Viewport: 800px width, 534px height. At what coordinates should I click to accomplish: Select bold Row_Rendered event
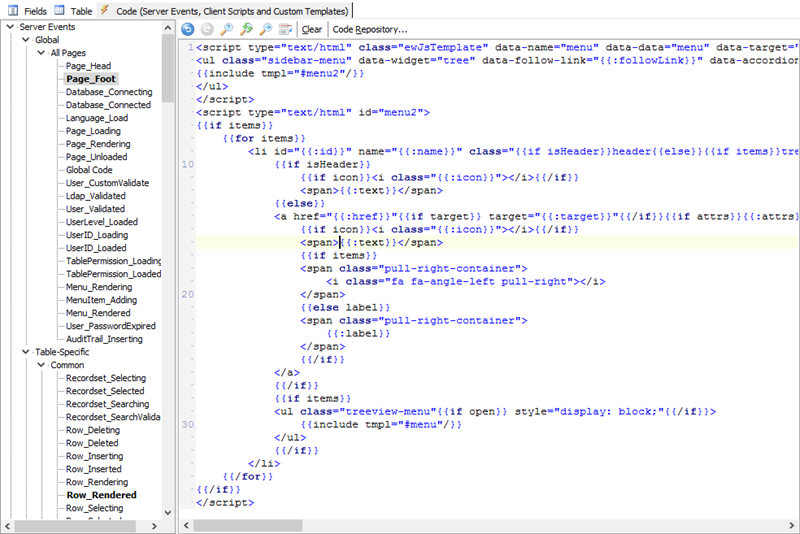point(101,495)
